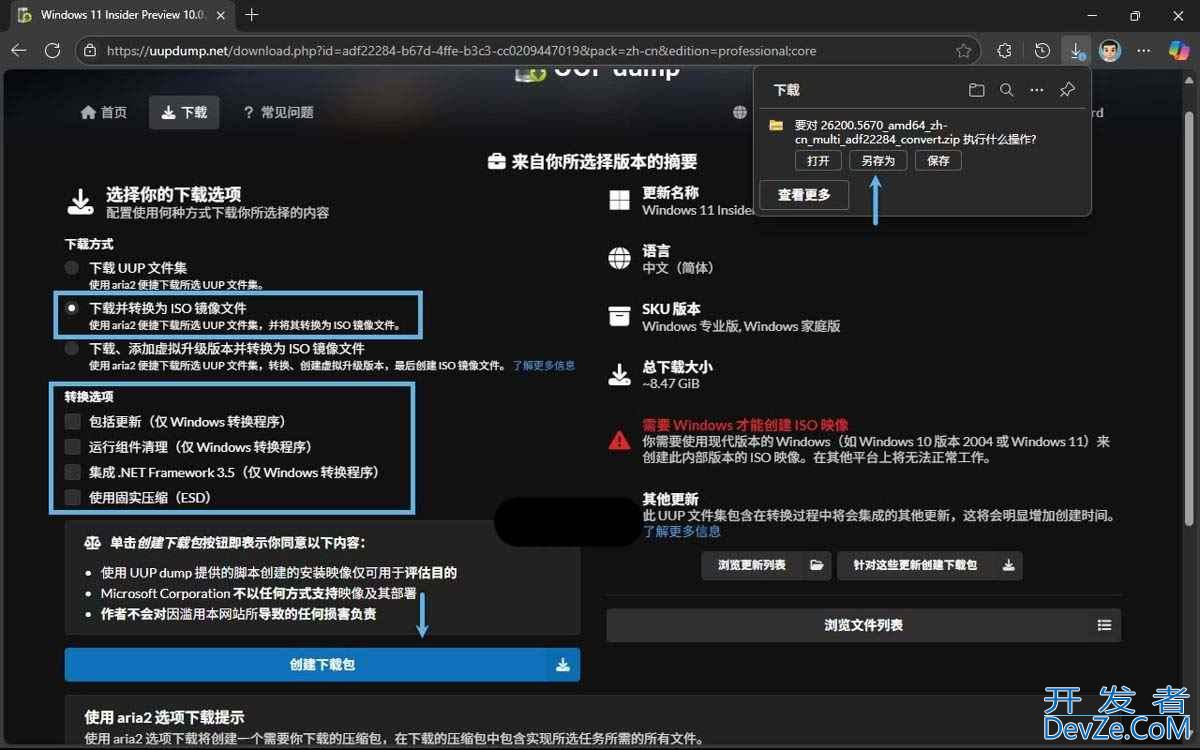Click 另存为 in the download prompt

tap(878, 160)
